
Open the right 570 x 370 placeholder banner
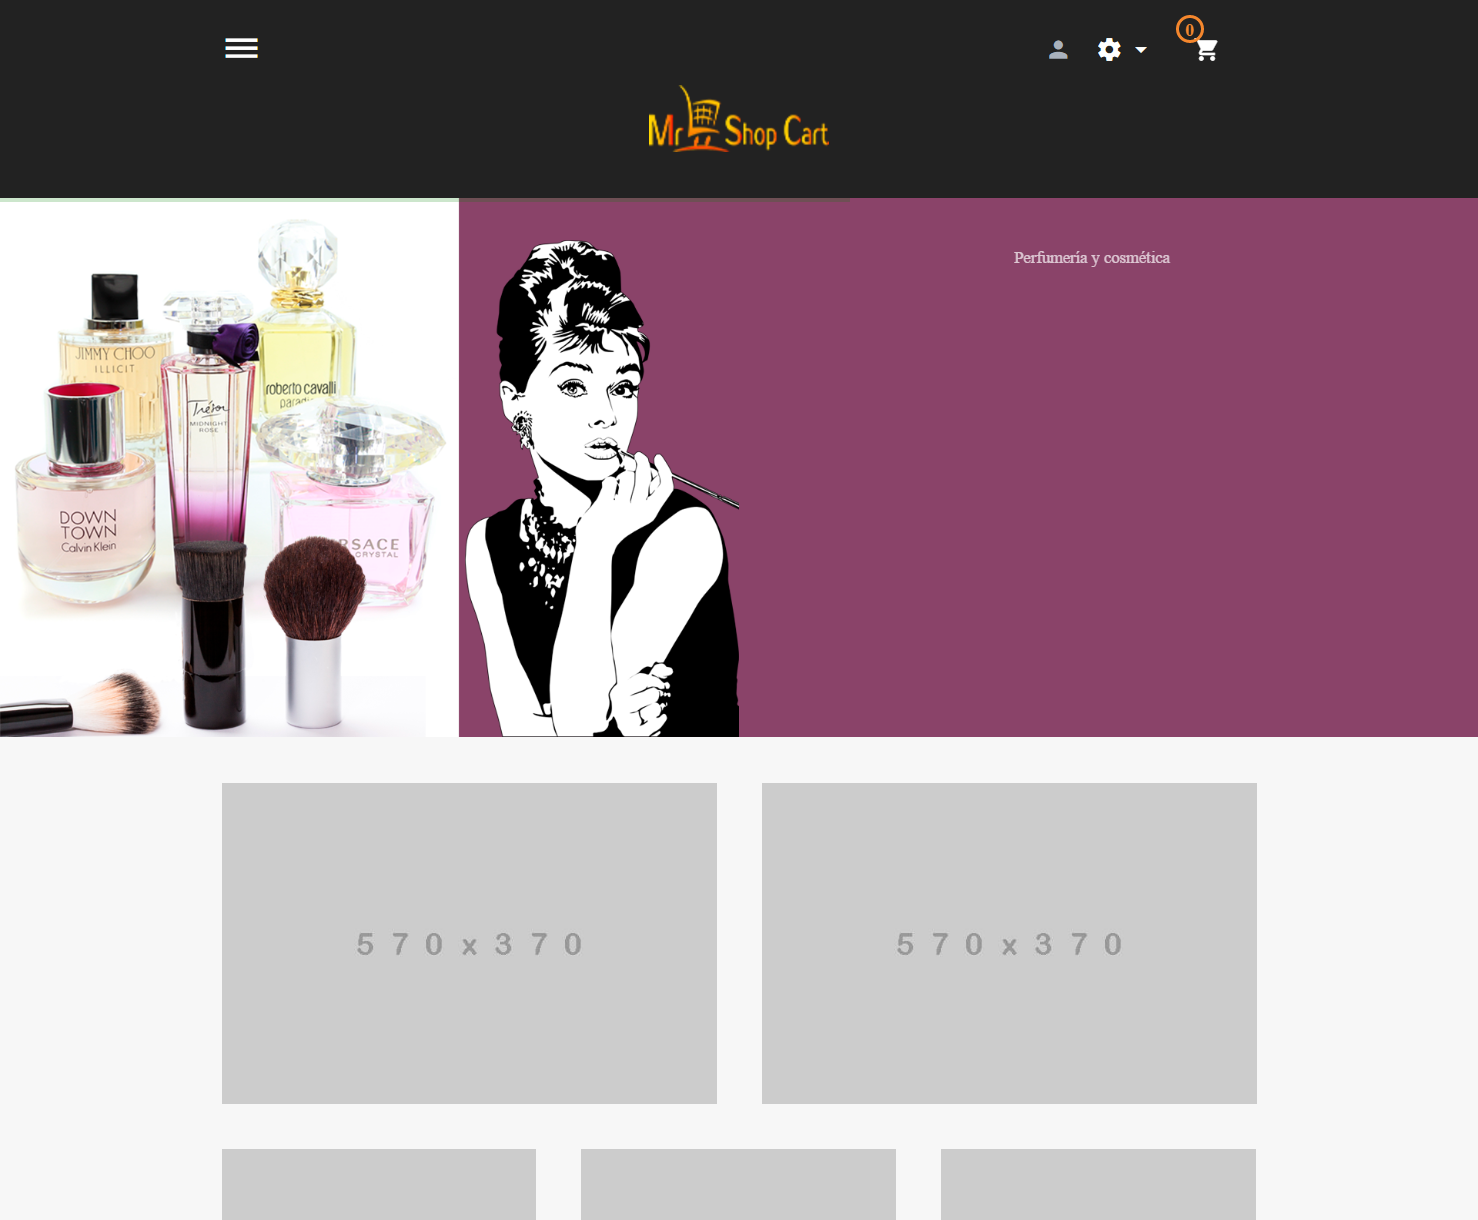coord(1009,943)
